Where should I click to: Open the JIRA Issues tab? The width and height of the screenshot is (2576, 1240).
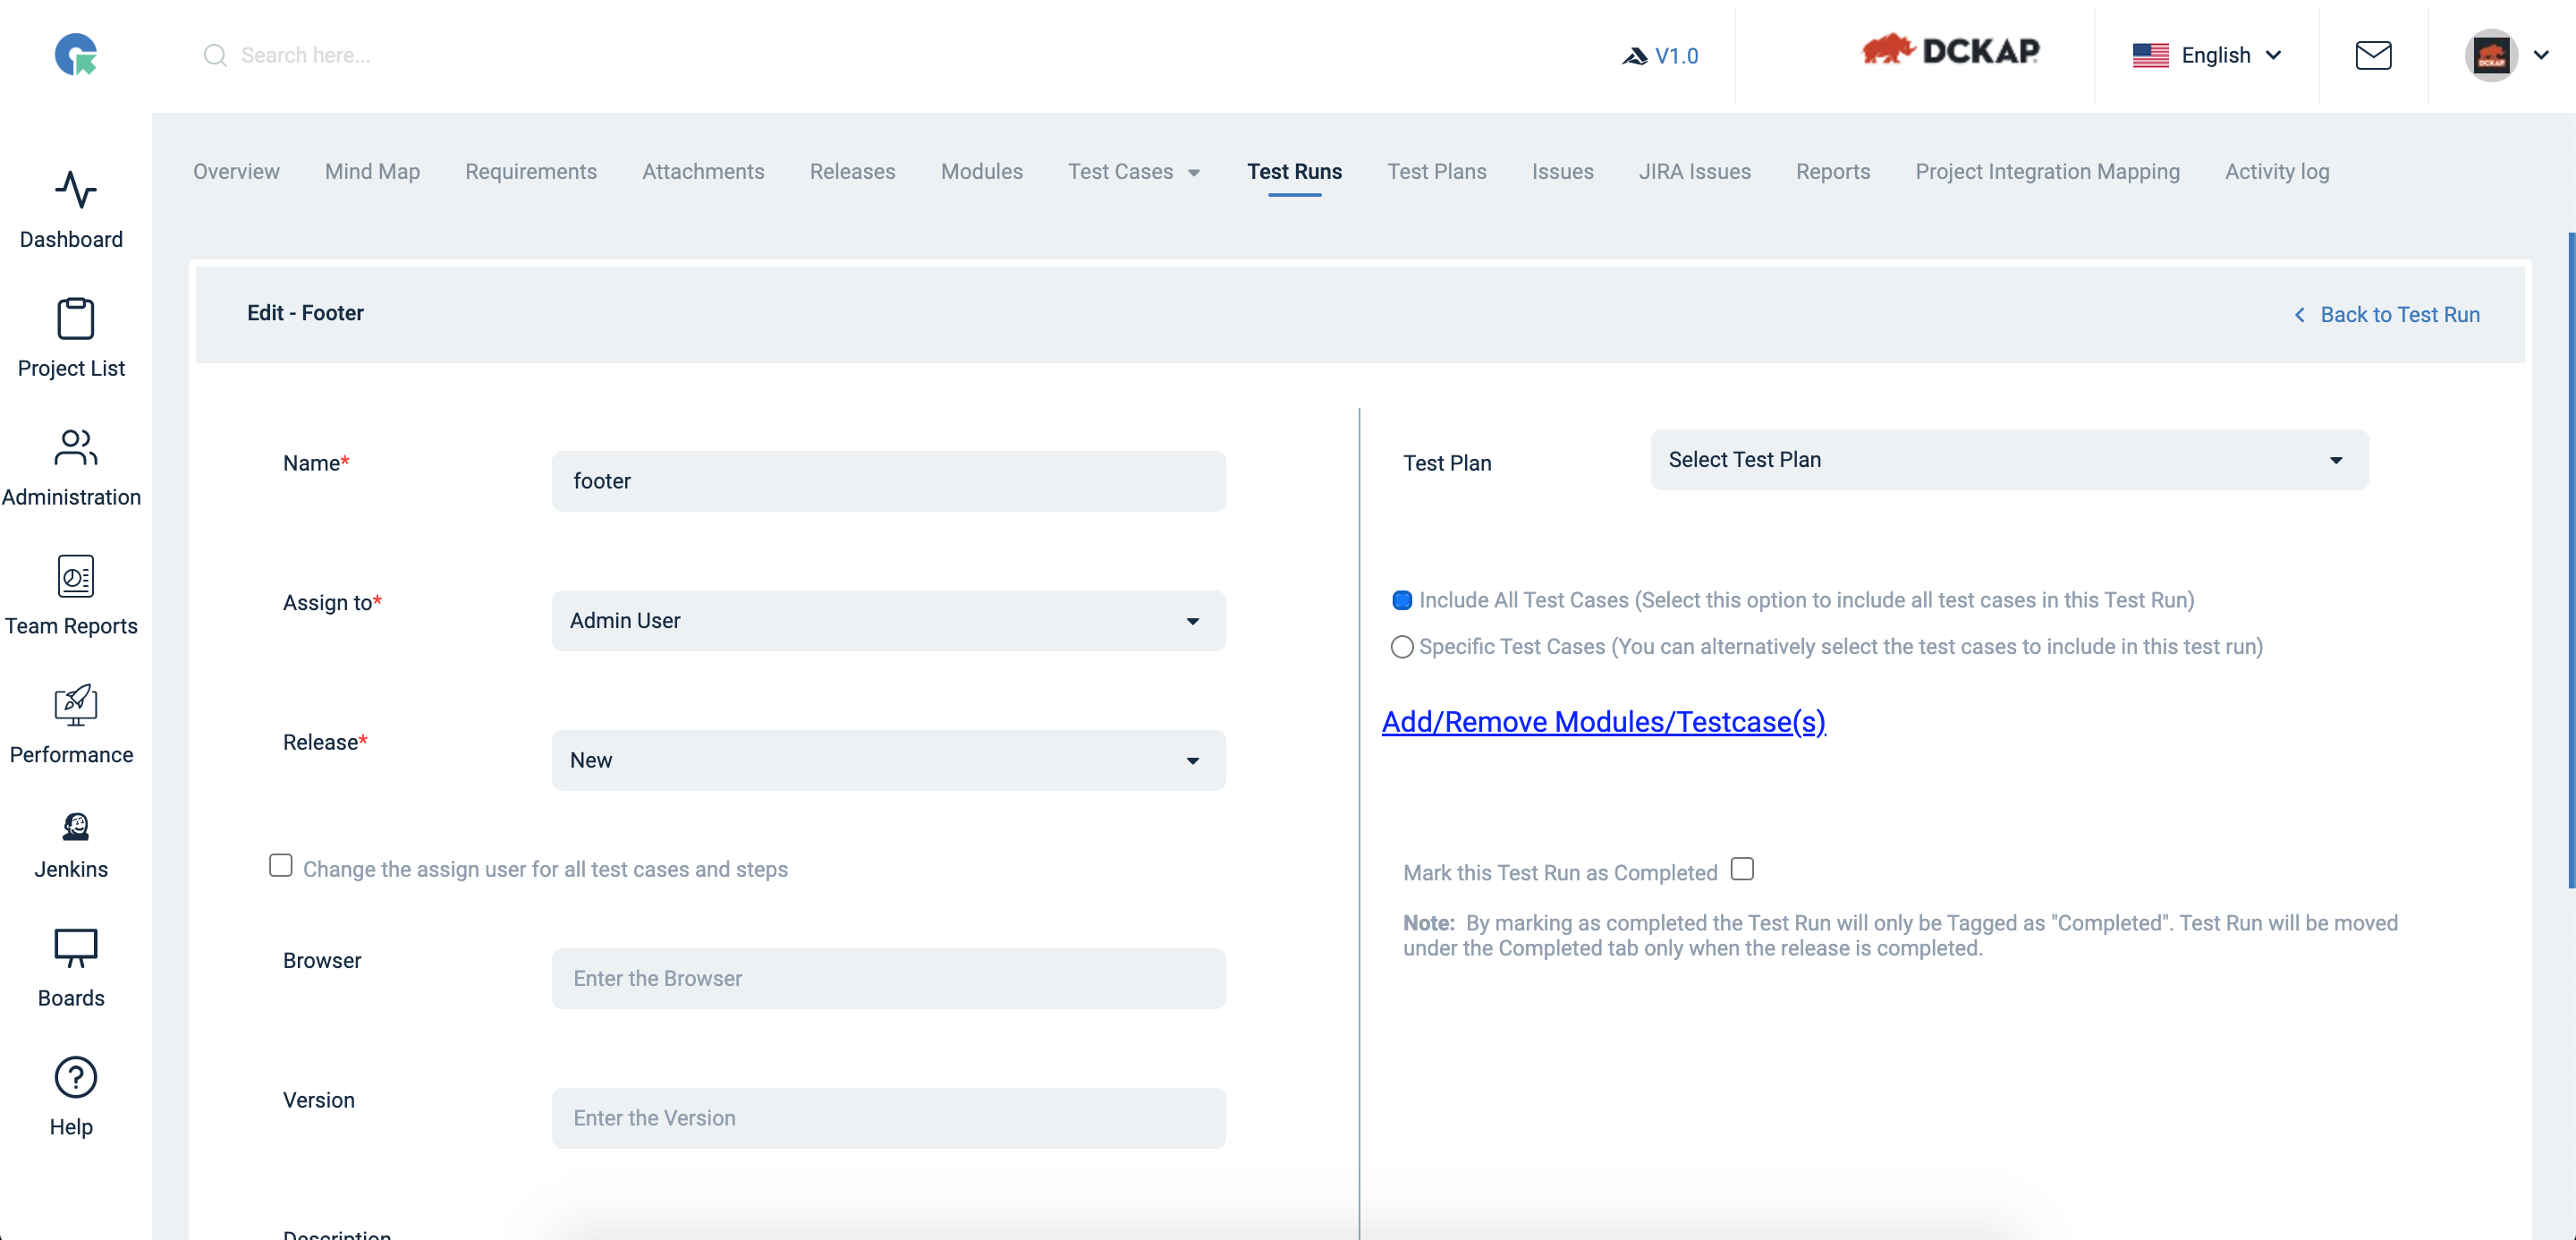(1694, 171)
